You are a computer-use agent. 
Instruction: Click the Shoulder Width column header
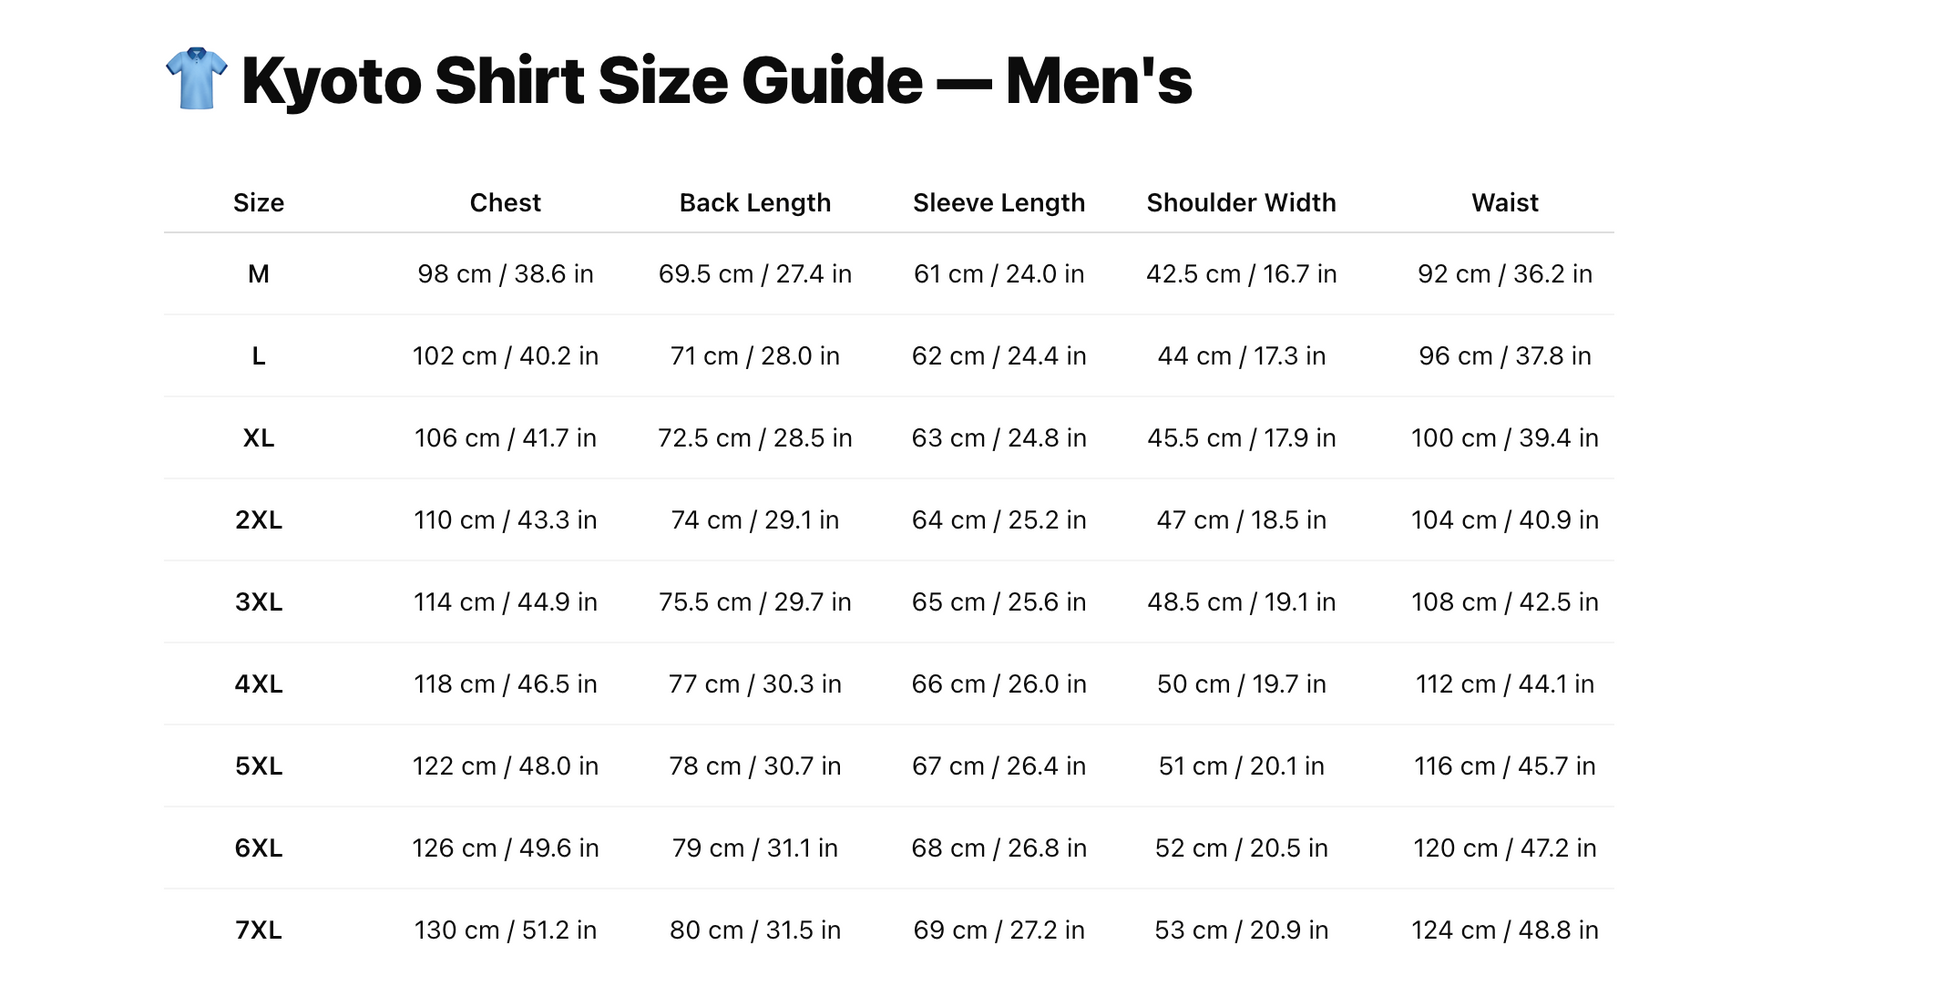click(x=1241, y=203)
